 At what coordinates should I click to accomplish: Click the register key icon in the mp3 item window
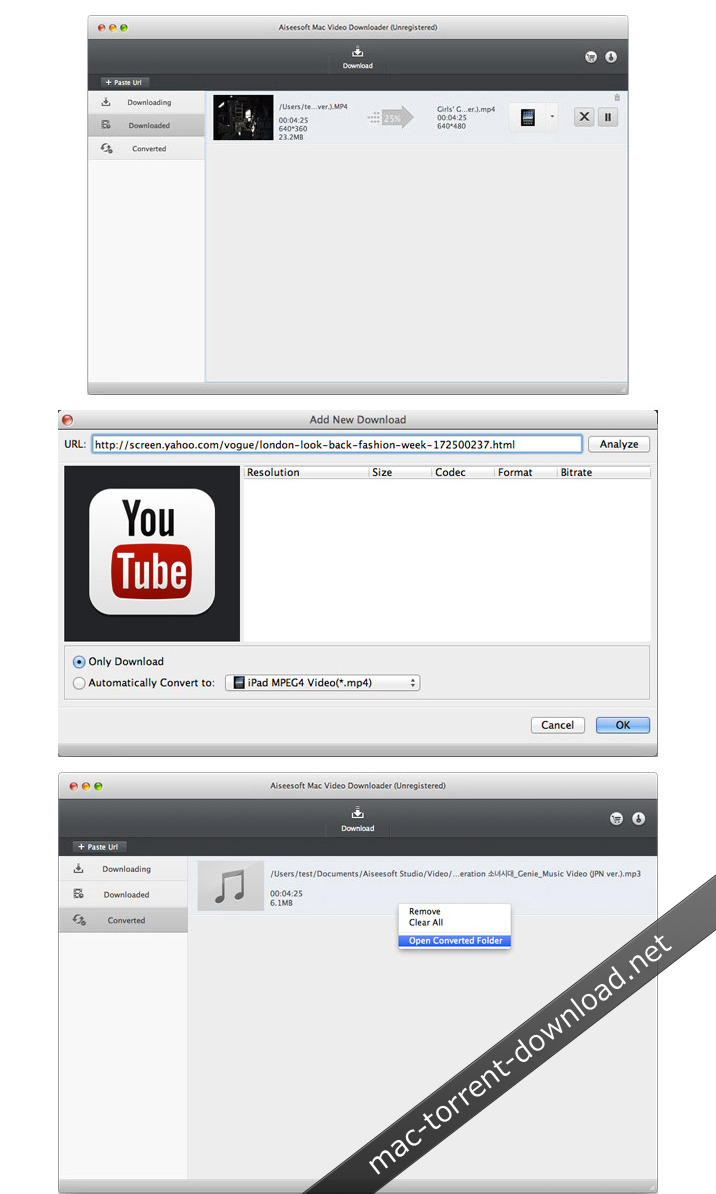pos(638,819)
